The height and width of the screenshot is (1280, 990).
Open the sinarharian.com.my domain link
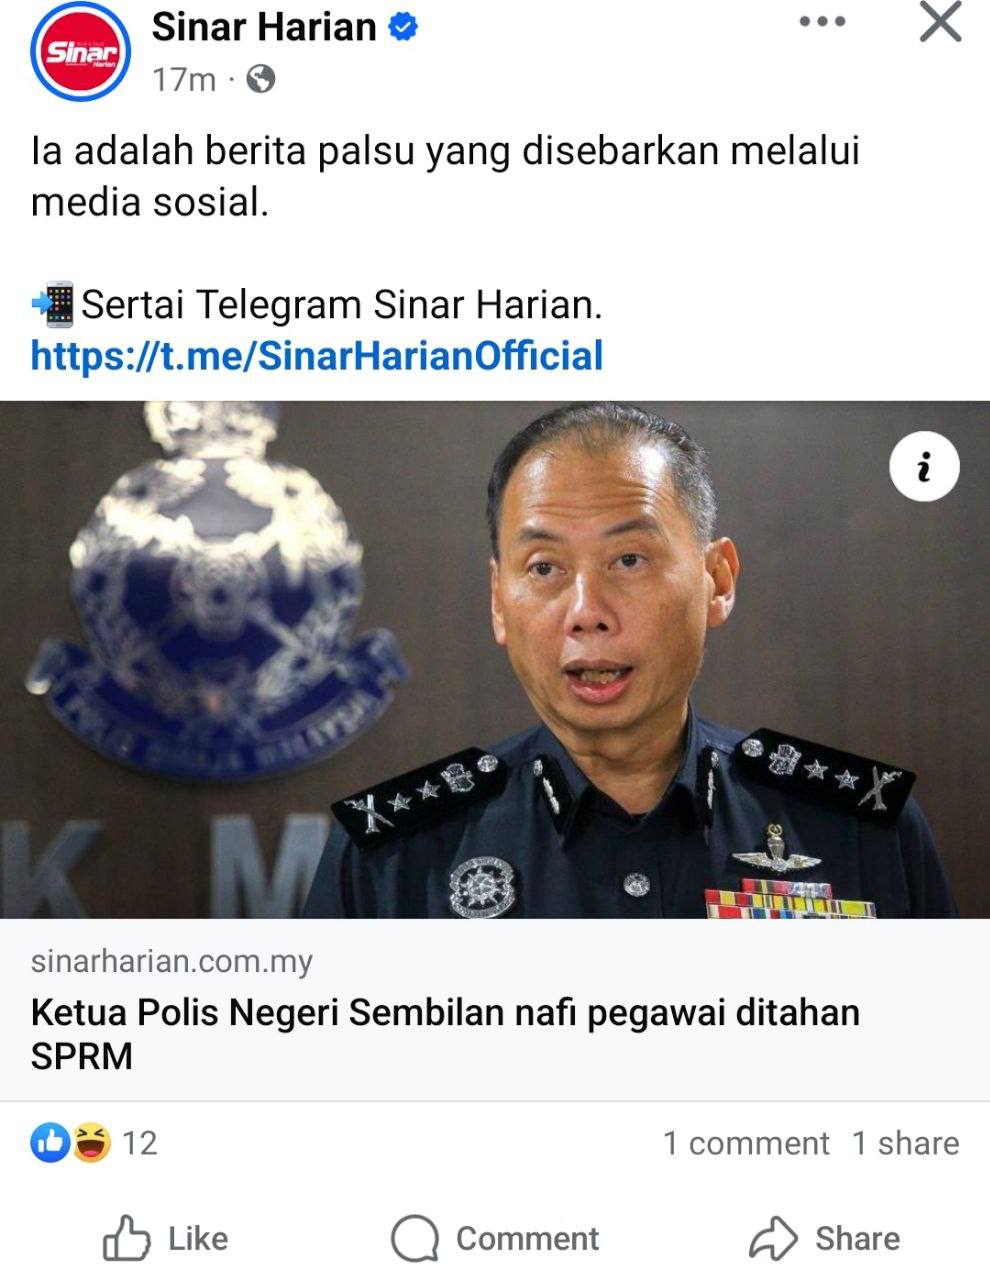[x=172, y=962]
